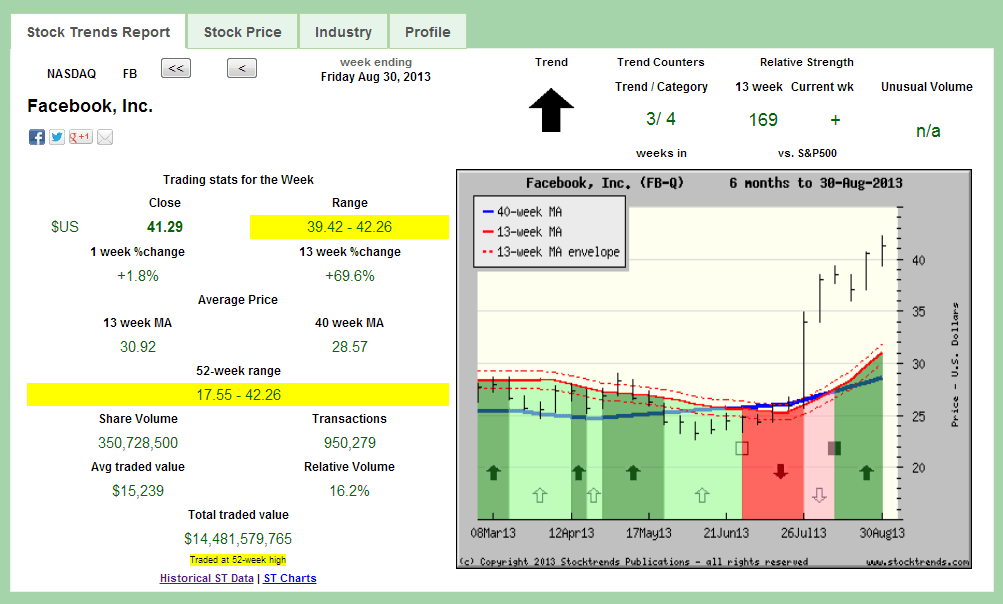1003x604 pixels.
Task: Open the ST Charts link
Action: tap(290, 578)
